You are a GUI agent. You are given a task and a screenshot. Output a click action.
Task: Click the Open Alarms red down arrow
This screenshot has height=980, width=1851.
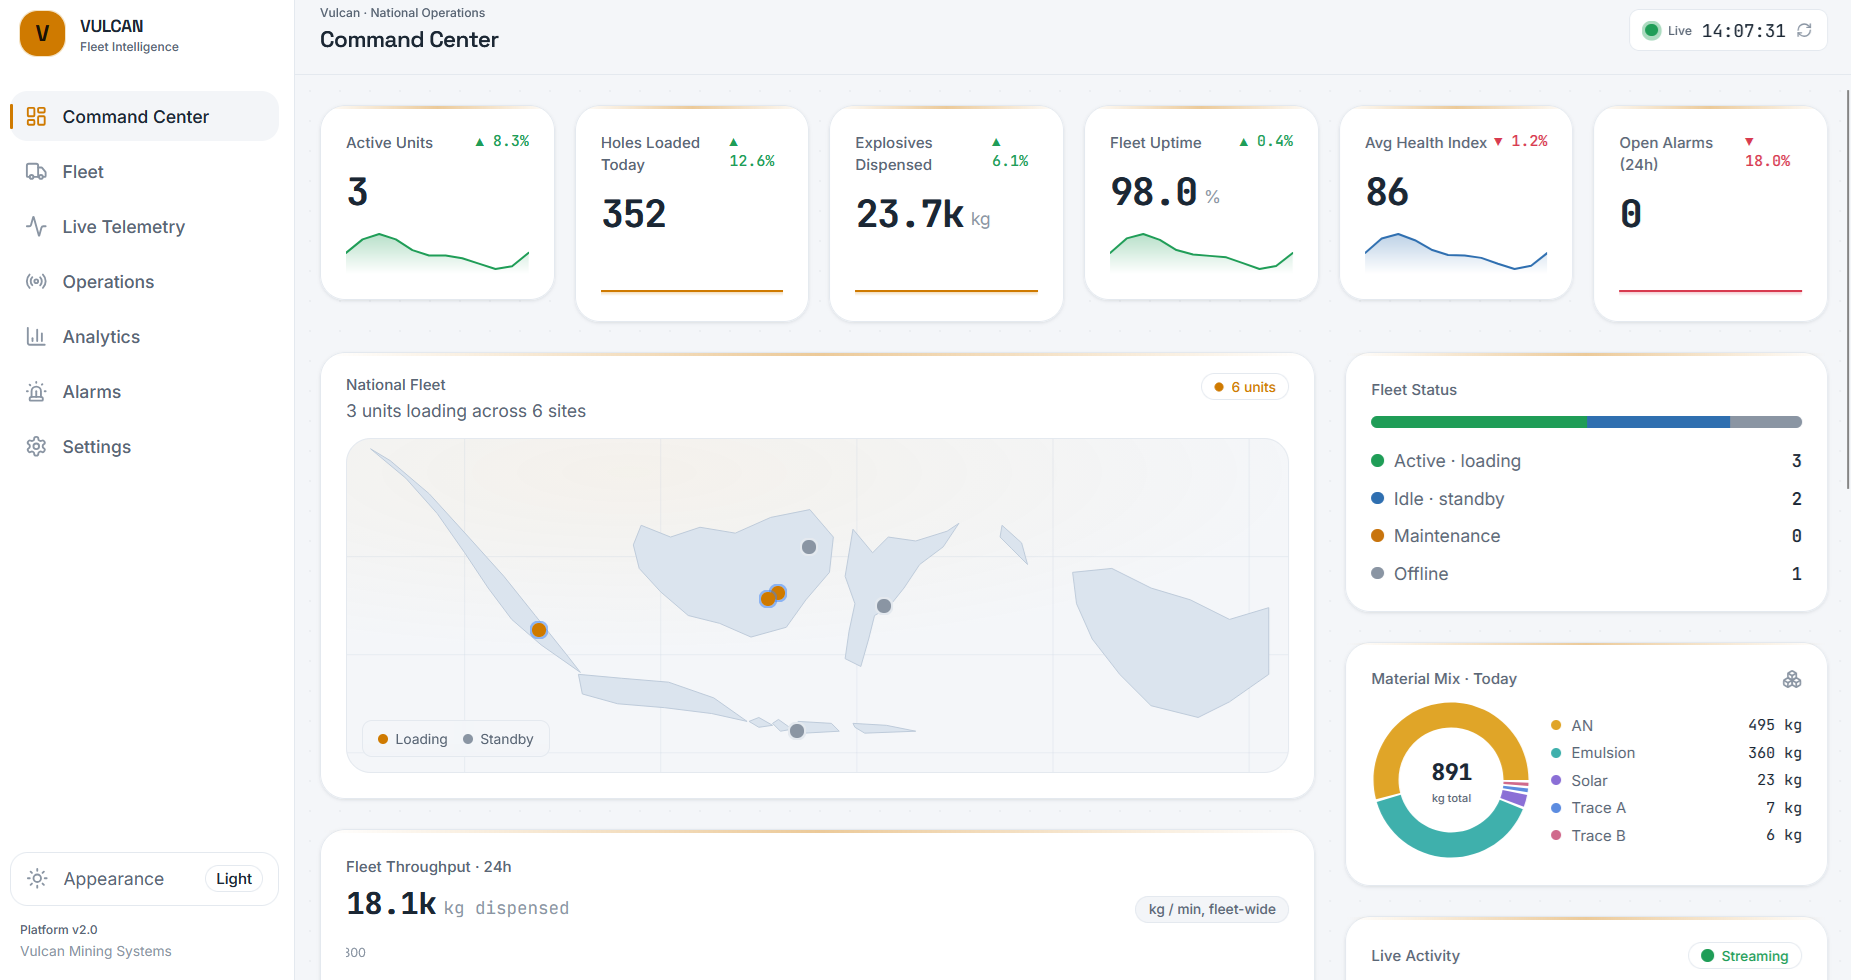1749,142
